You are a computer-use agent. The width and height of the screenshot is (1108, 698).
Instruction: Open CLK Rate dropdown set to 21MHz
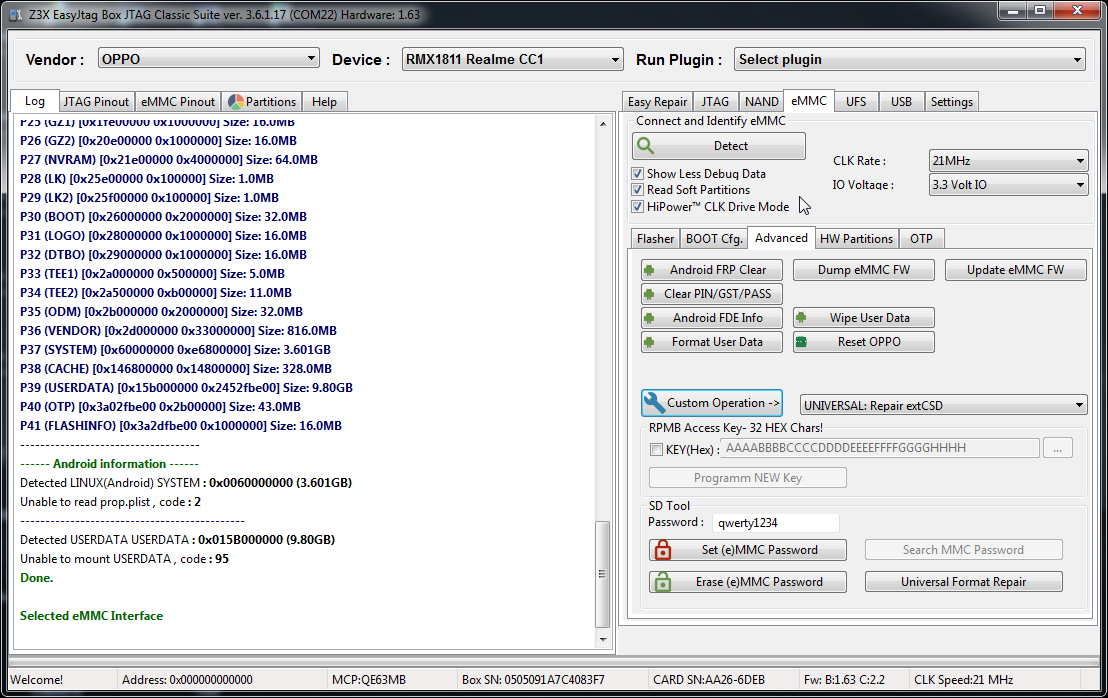pos(1008,160)
